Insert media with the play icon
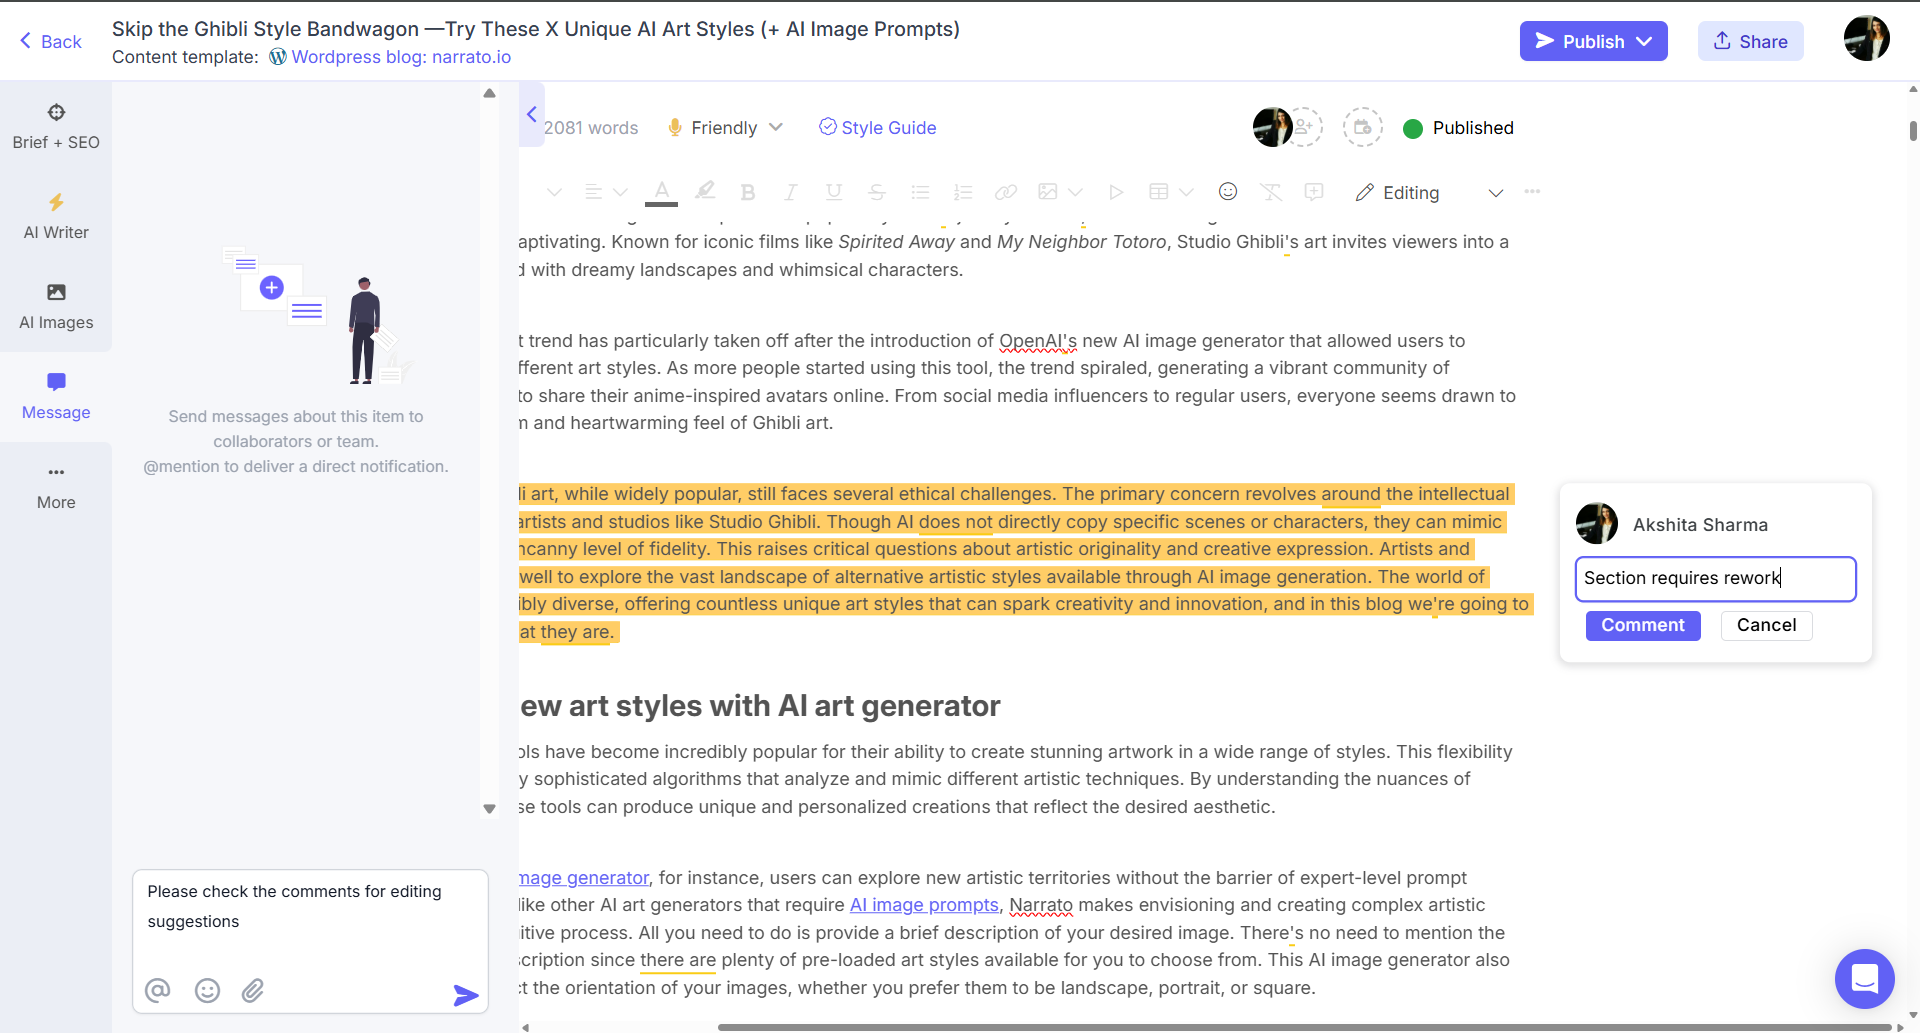This screenshot has height=1033, width=1920. [x=1116, y=192]
